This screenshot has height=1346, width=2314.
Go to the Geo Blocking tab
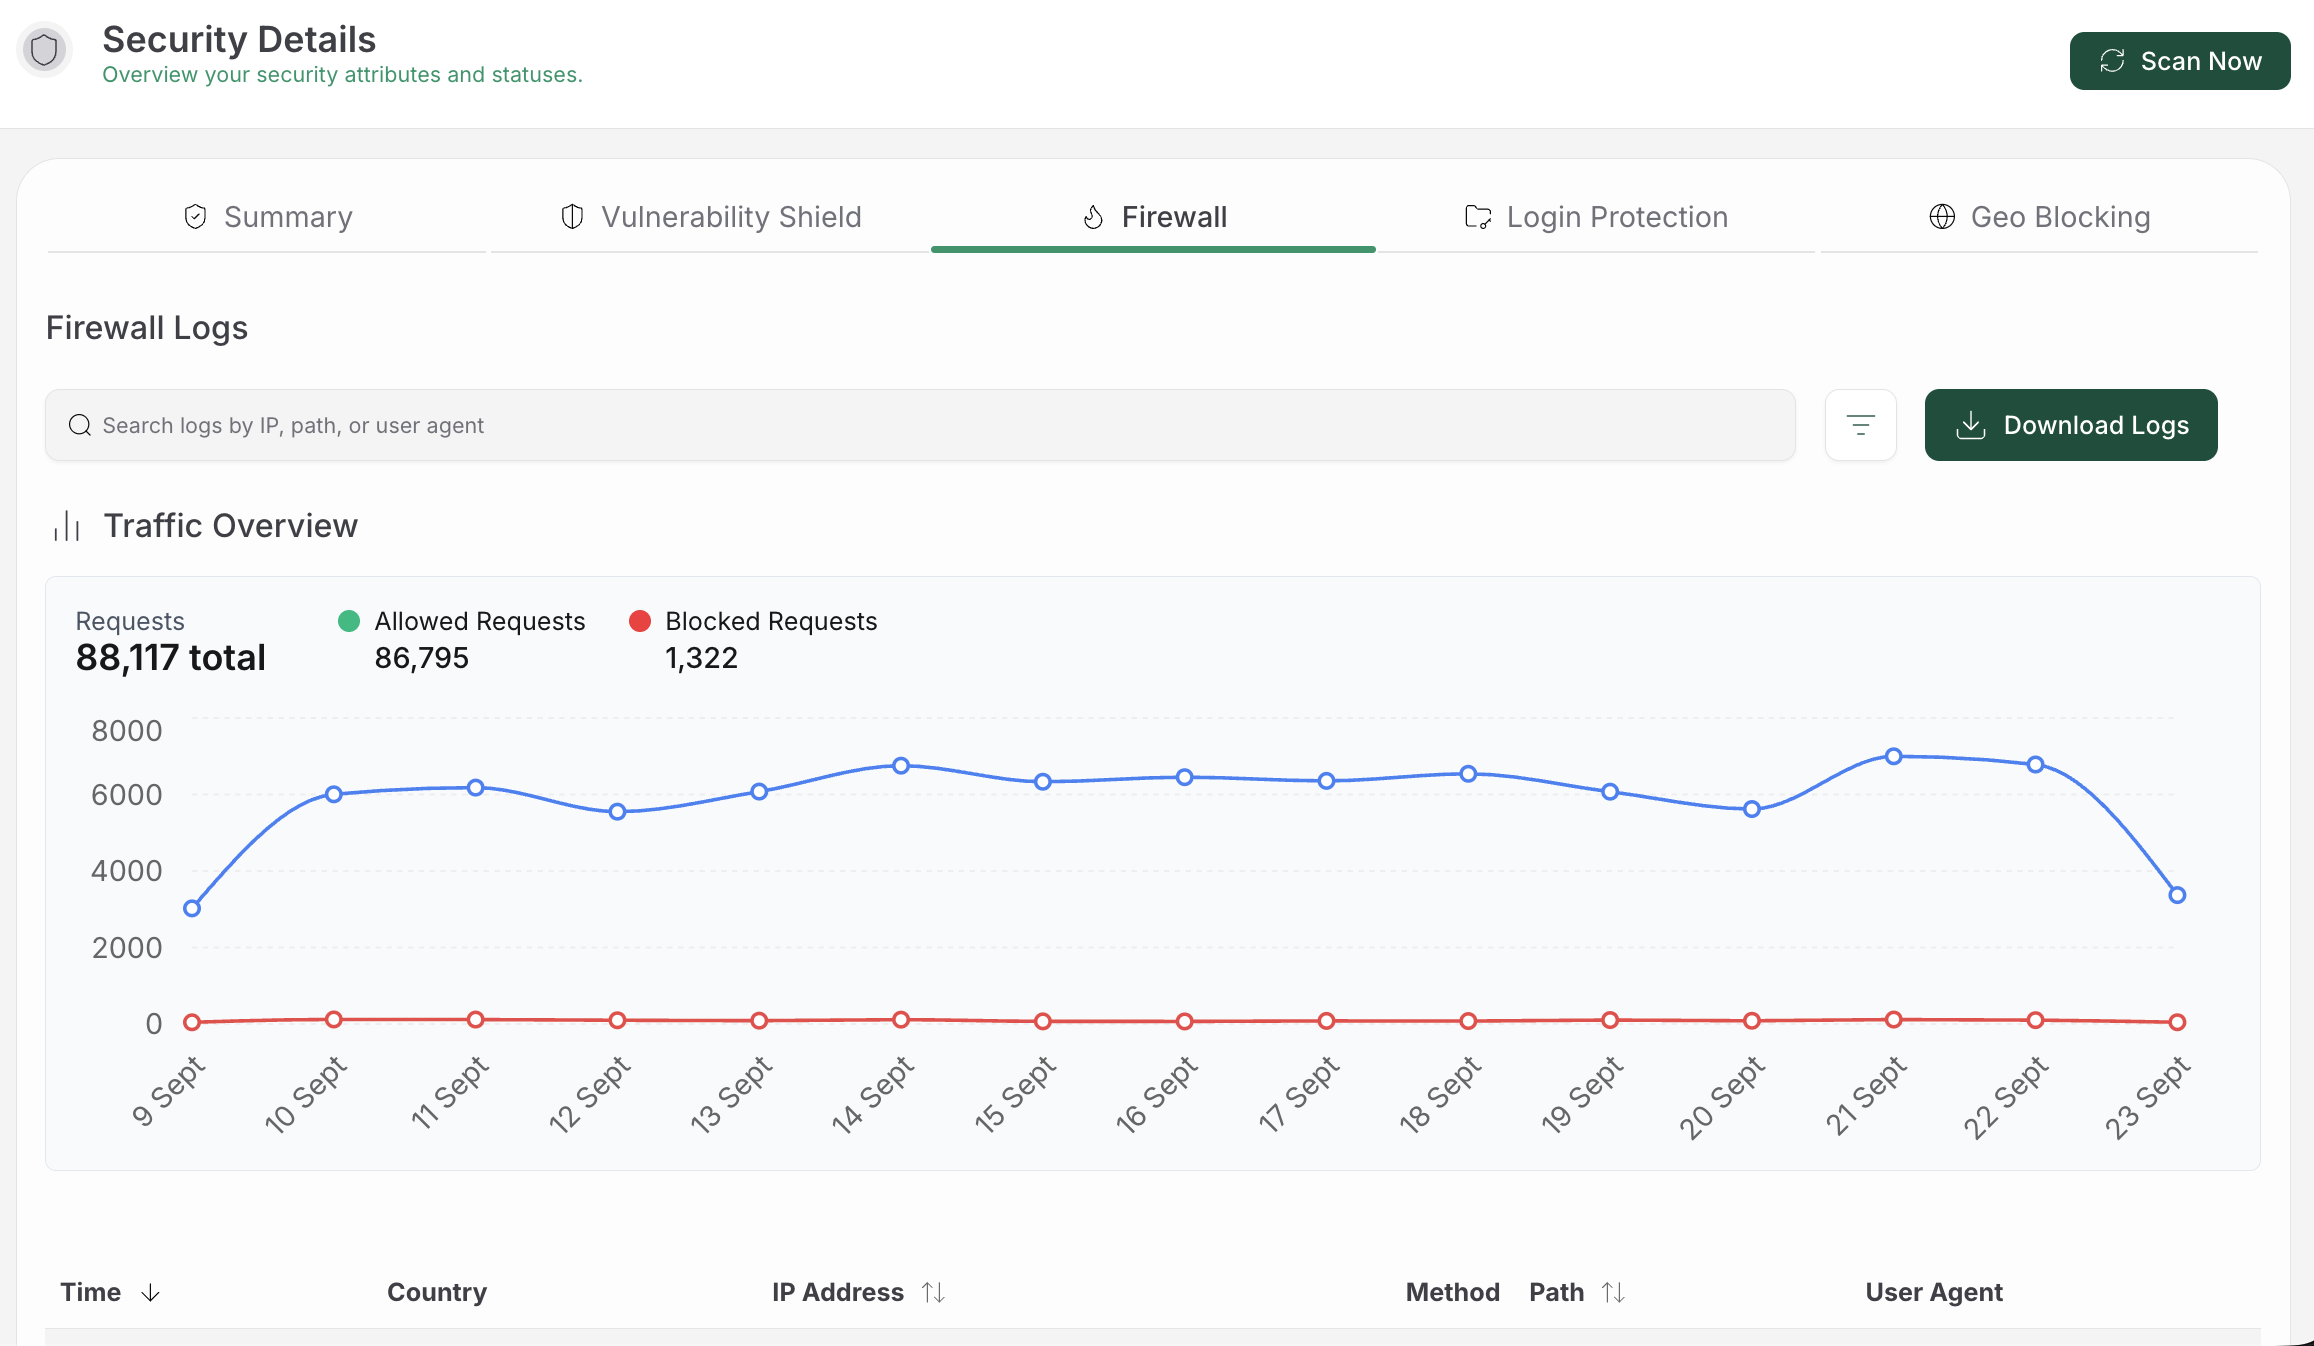point(2039,217)
